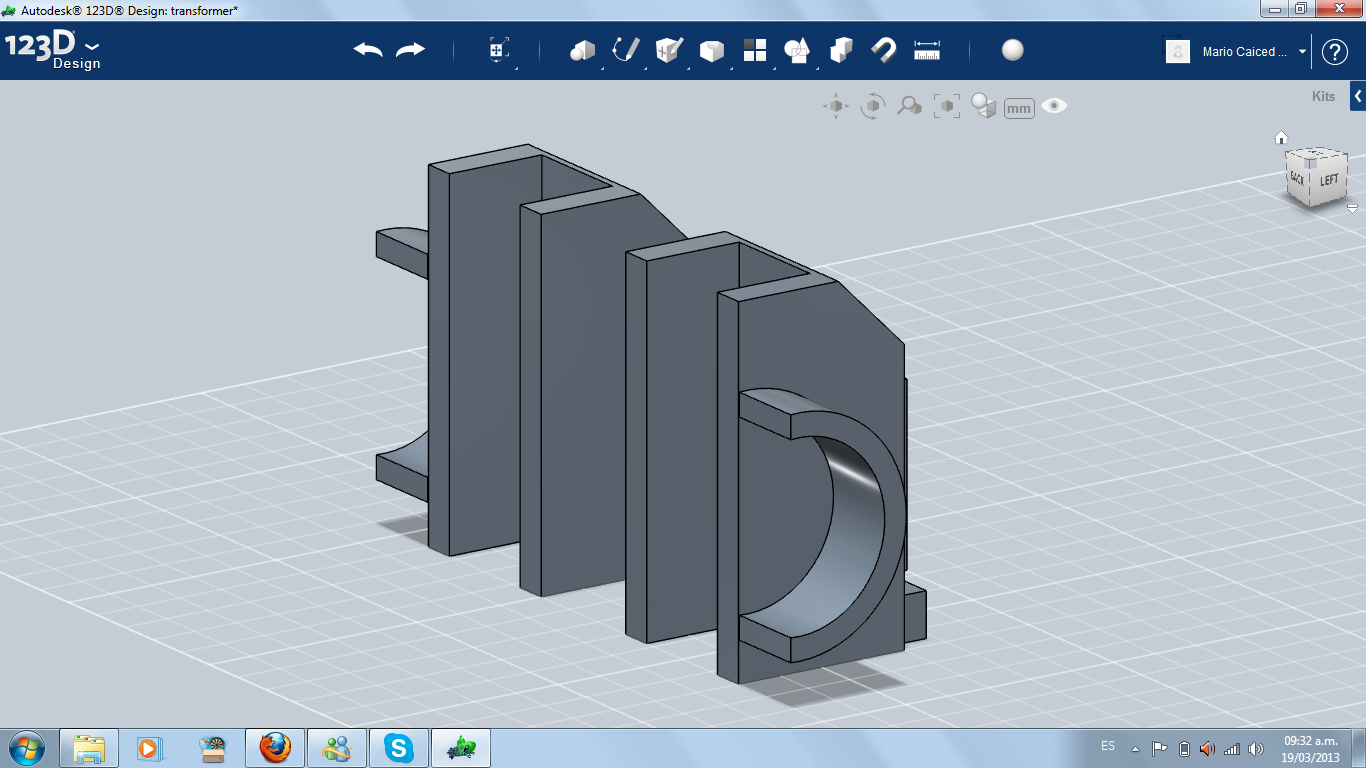Show hidden system tray icons
Viewport: 1366px width, 768px height.
(x=1135, y=748)
